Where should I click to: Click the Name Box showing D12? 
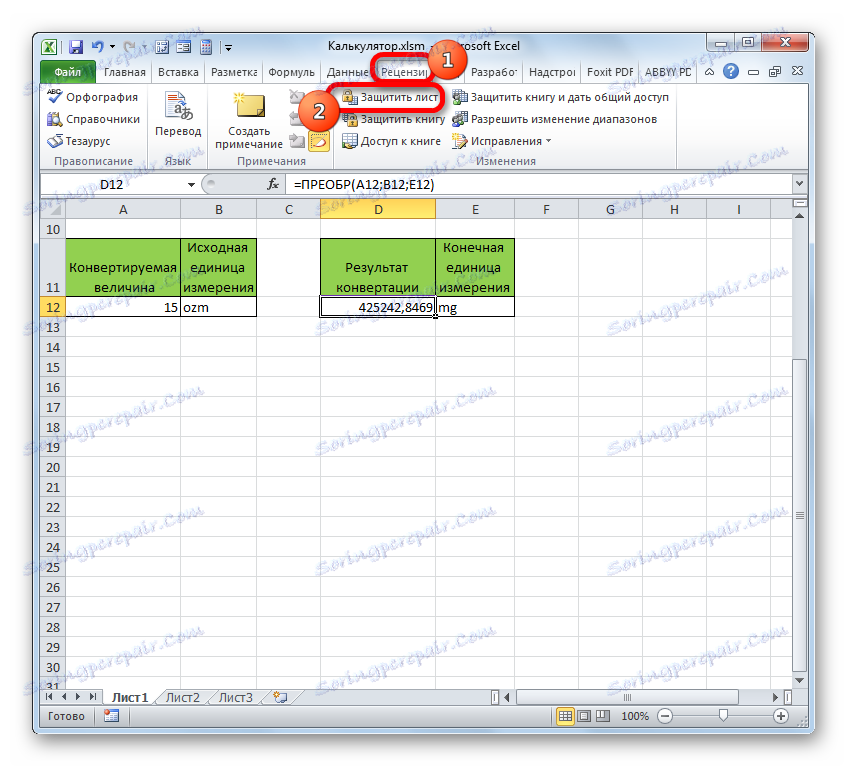[111, 184]
